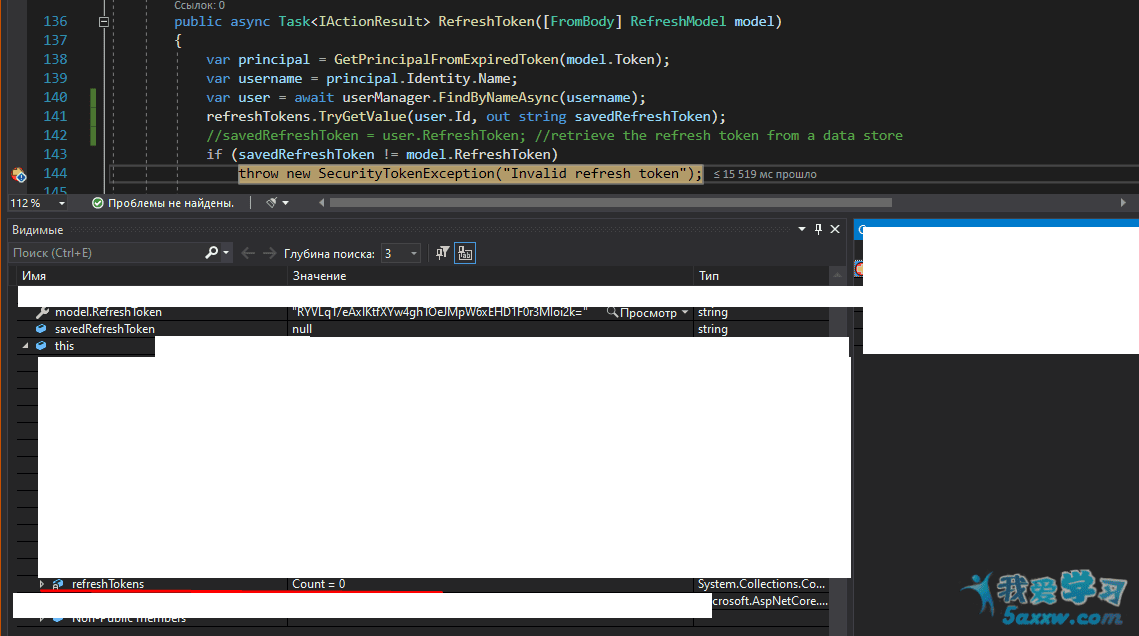1139x636 pixels.
Task: Open the Глубина поиска depth combo box
Action: [401, 253]
